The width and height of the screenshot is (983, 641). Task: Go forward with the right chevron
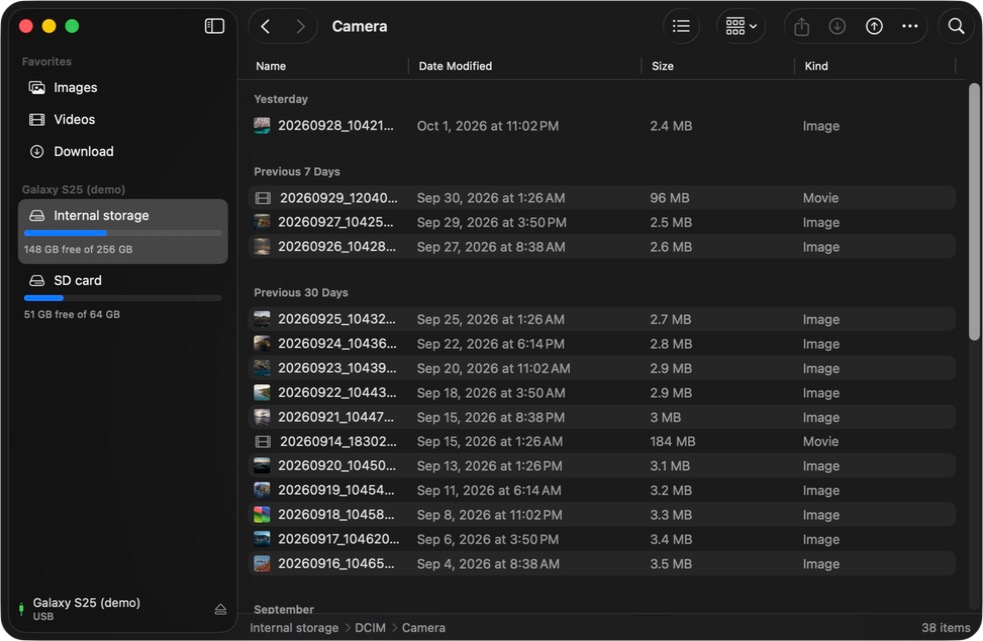point(300,26)
